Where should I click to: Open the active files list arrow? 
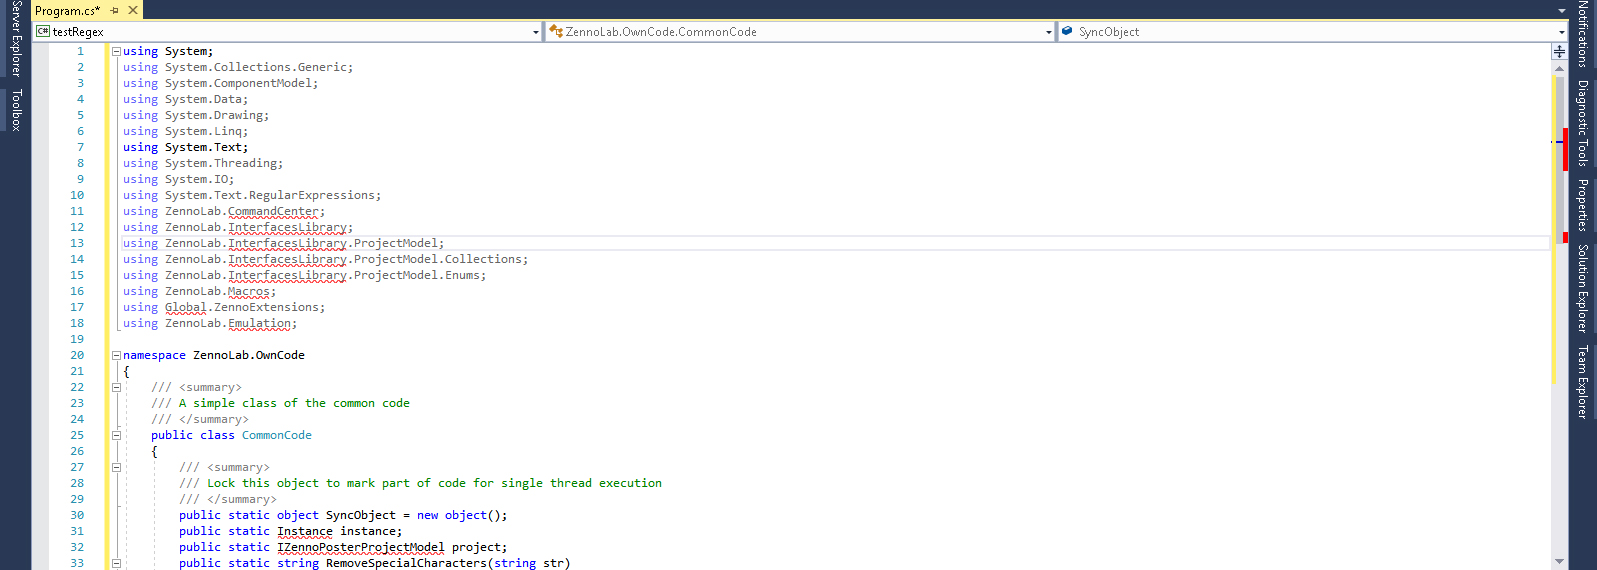(x=1561, y=11)
